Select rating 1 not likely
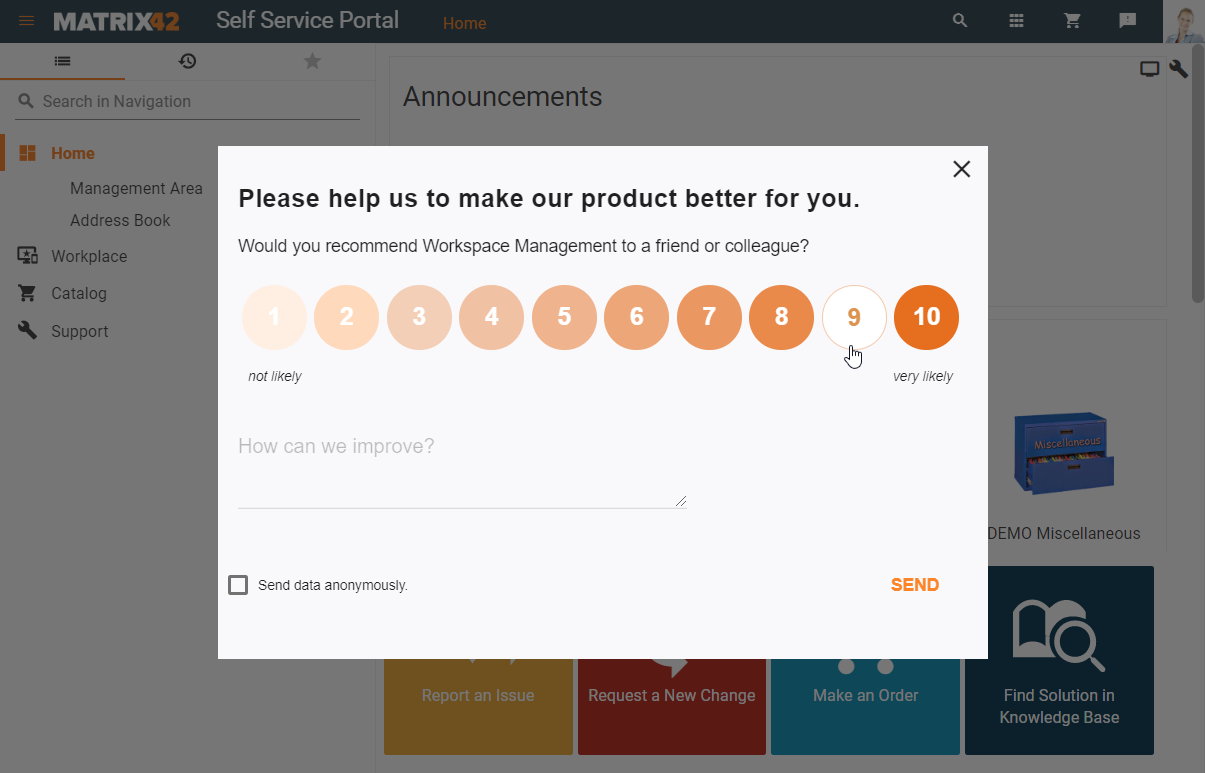1205x773 pixels. tap(274, 317)
